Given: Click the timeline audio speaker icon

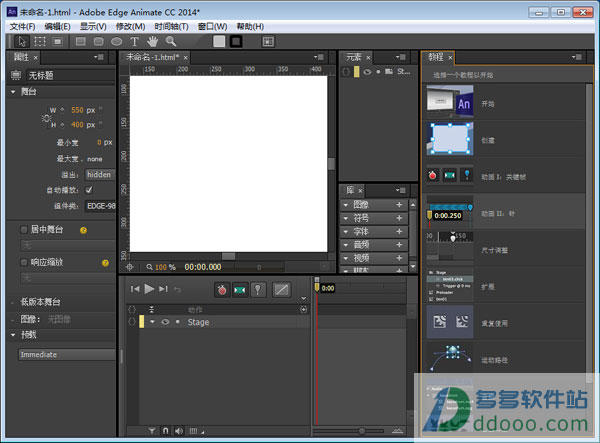Looking at the screenshot, I should click(179, 431).
